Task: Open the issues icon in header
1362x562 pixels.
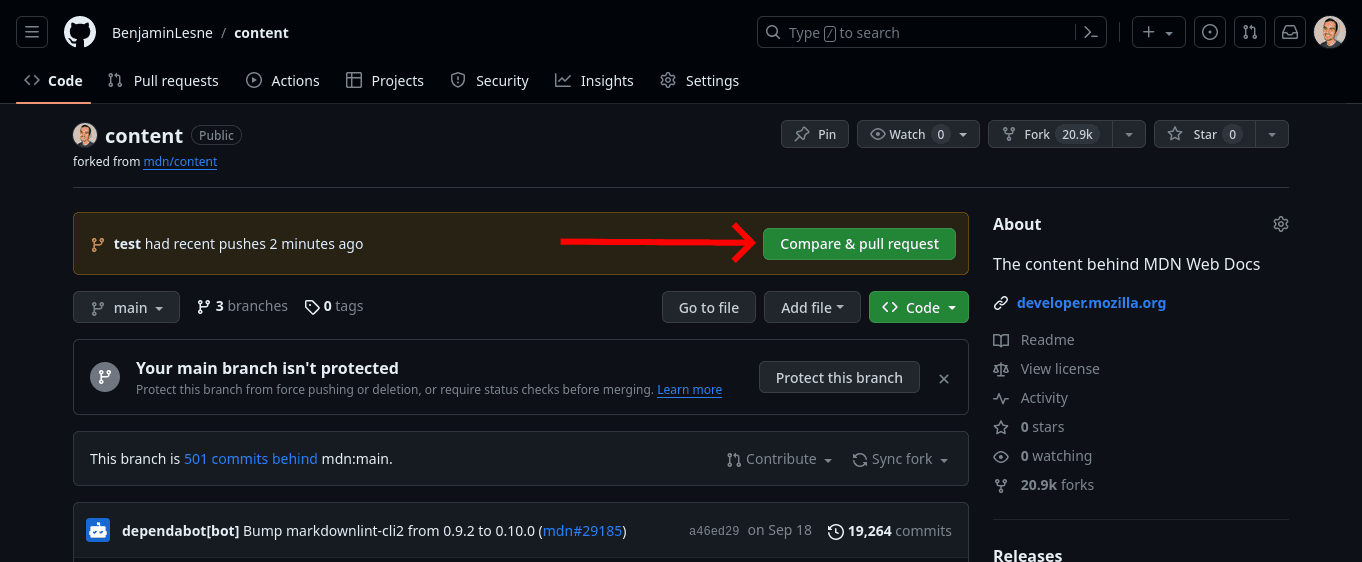Action: point(1210,32)
